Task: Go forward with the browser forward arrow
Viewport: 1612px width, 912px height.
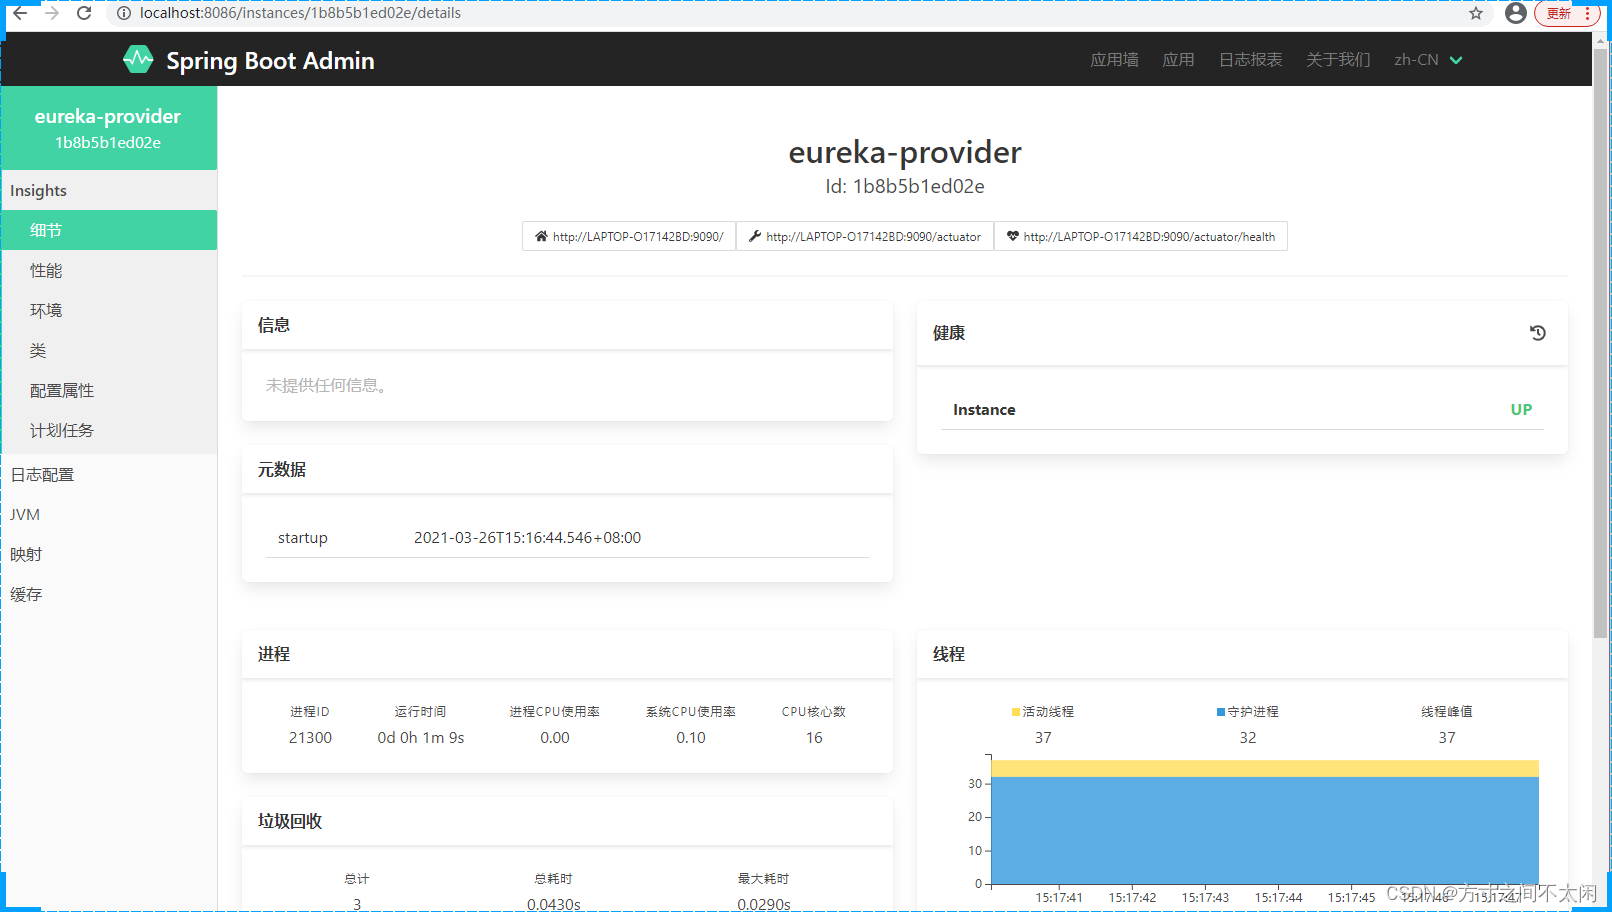Action: (52, 13)
